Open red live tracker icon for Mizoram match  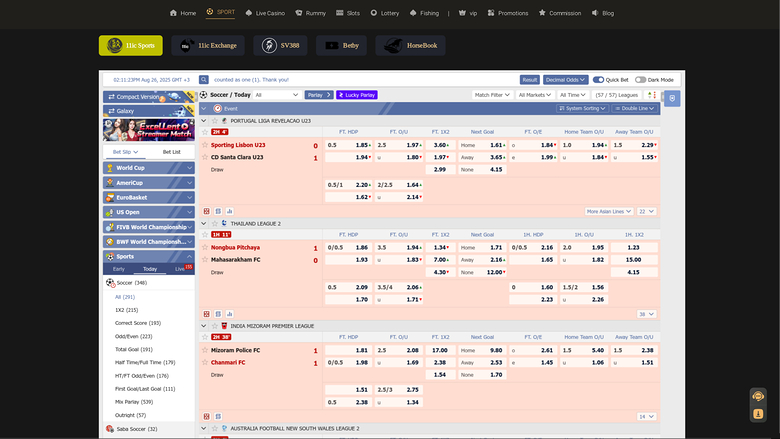click(x=206, y=417)
